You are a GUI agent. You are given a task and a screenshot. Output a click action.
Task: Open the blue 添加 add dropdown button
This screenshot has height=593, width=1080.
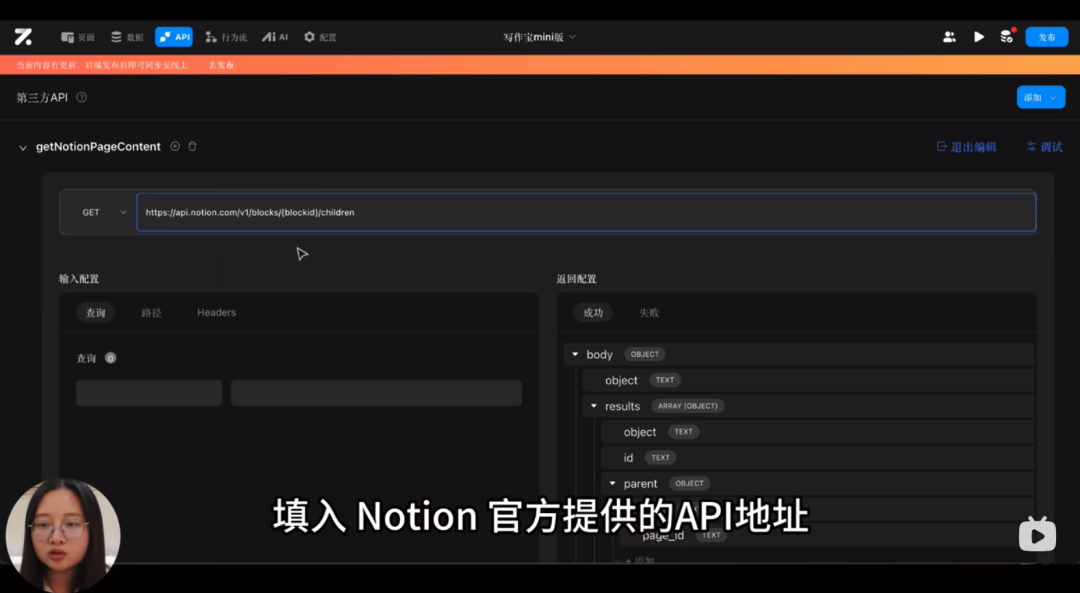[1041, 97]
